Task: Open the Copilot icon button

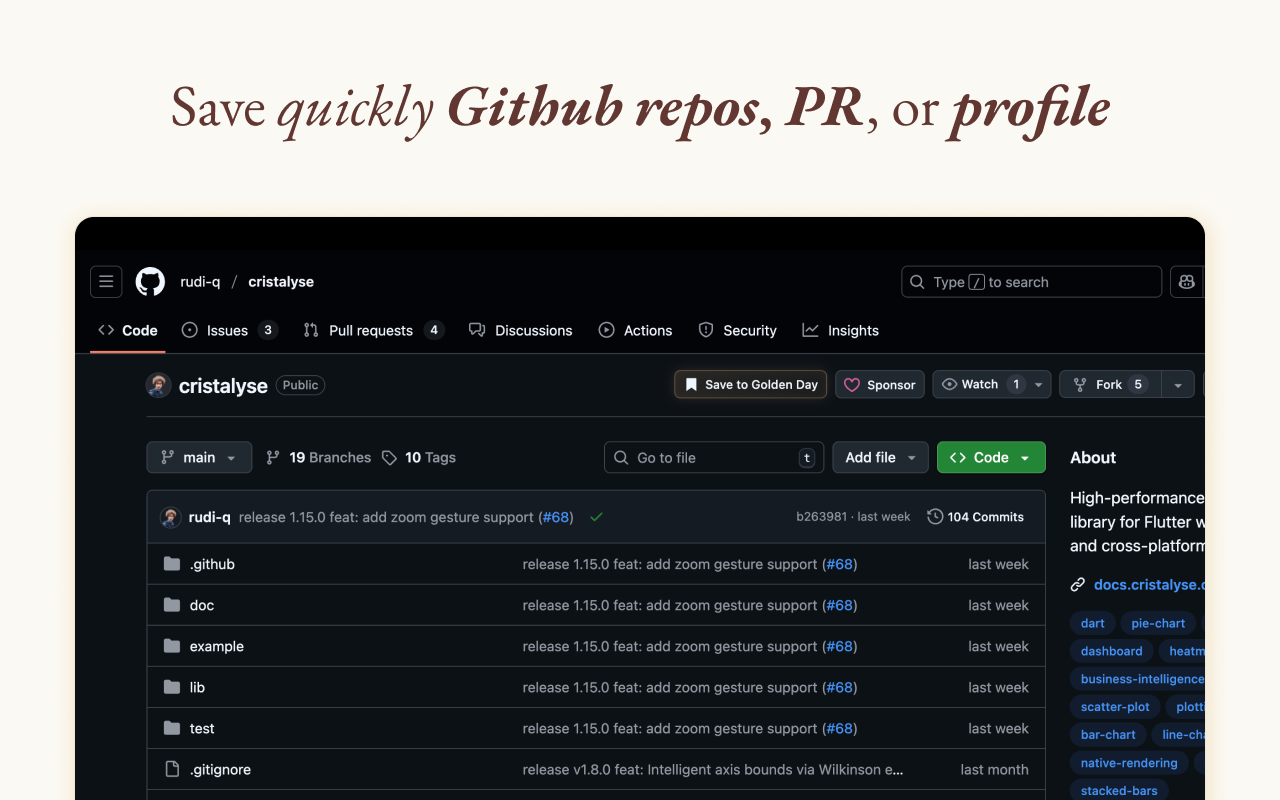Action: click(x=1187, y=282)
